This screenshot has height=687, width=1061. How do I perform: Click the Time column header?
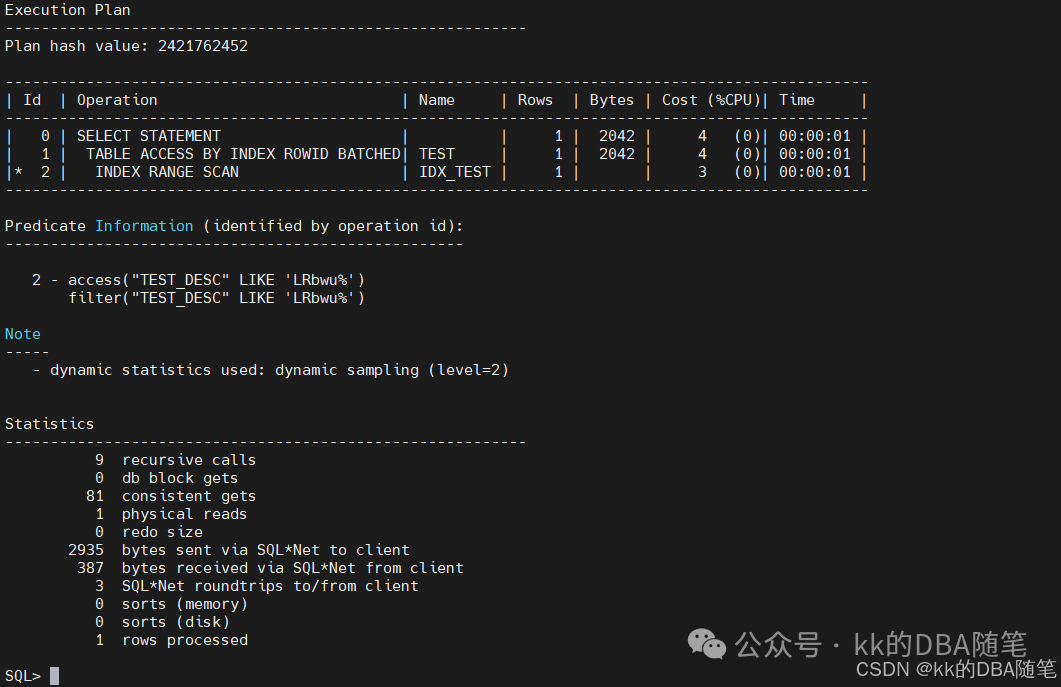point(797,100)
